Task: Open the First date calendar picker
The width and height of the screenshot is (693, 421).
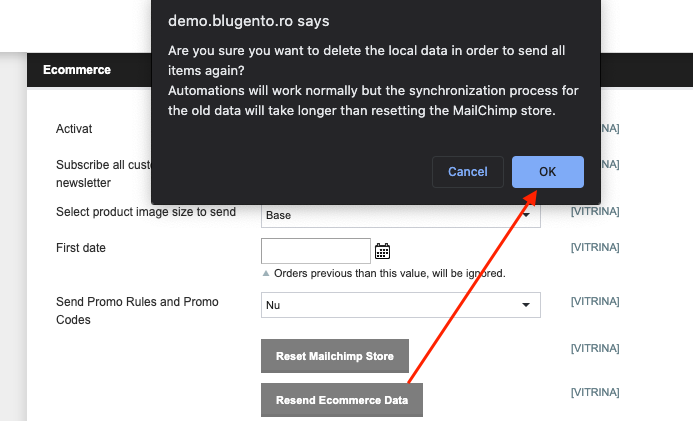Action: click(382, 251)
